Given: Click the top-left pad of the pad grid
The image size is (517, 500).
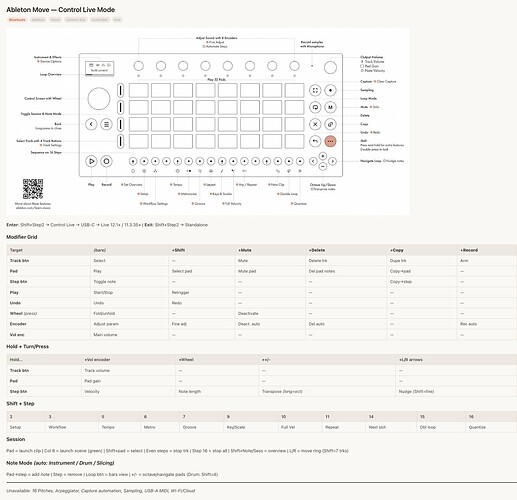Looking at the screenshot, I should pyautogui.click(x=139, y=90).
